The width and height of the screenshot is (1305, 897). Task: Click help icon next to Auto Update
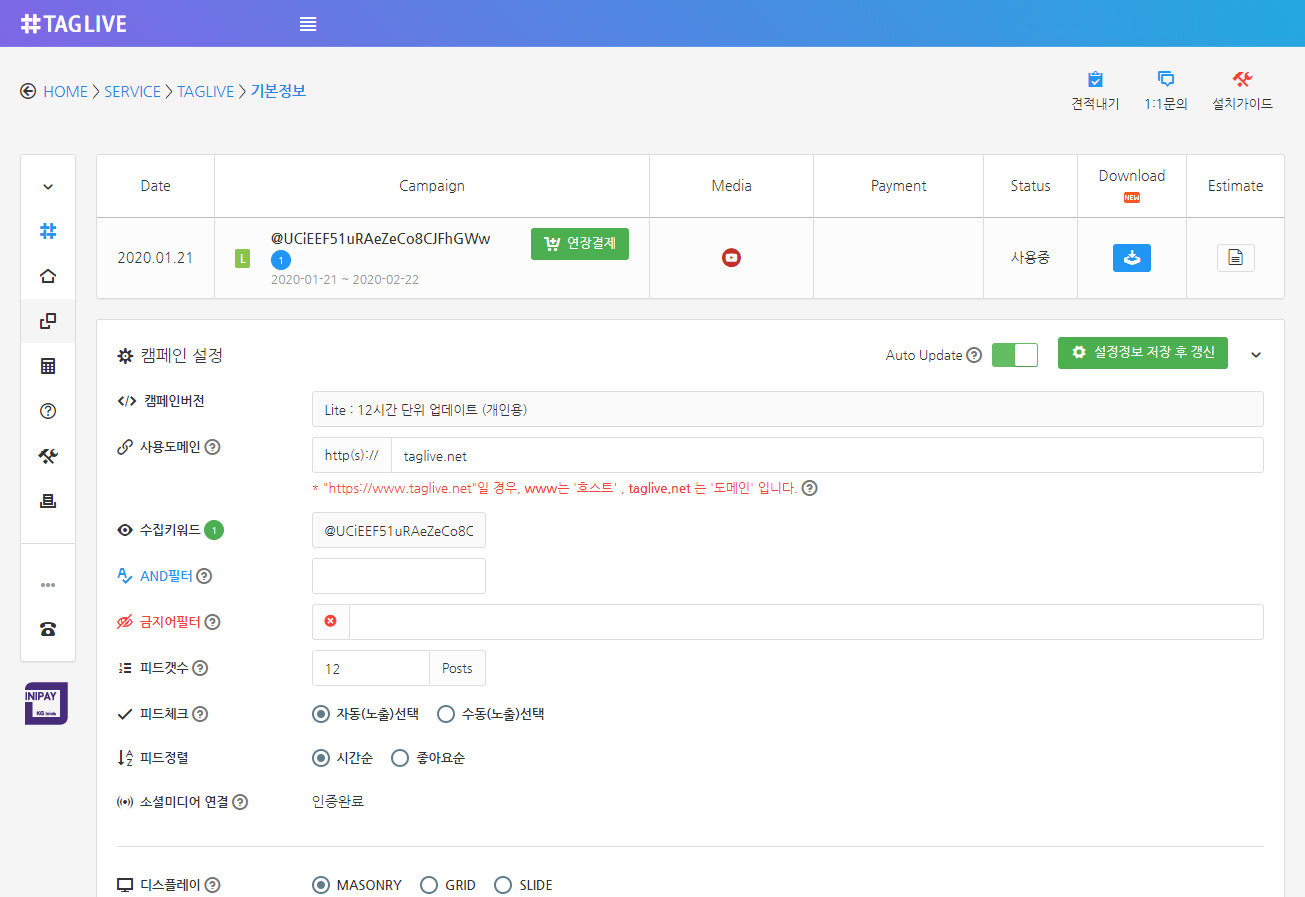coord(974,355)
